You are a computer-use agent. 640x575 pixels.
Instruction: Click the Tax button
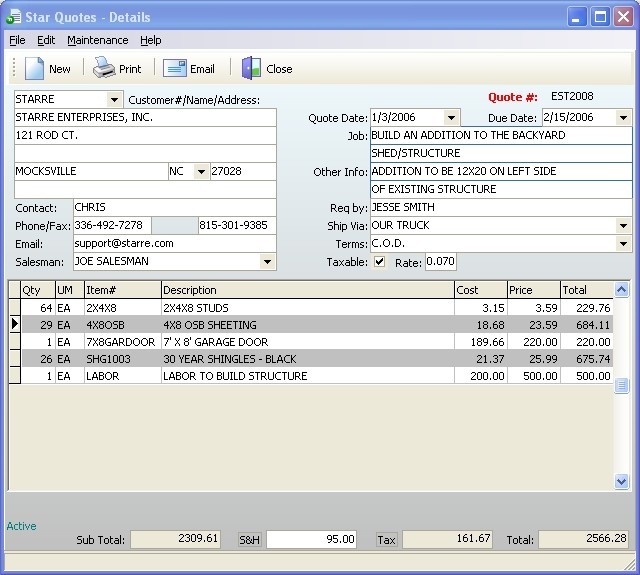pos(386,539)
